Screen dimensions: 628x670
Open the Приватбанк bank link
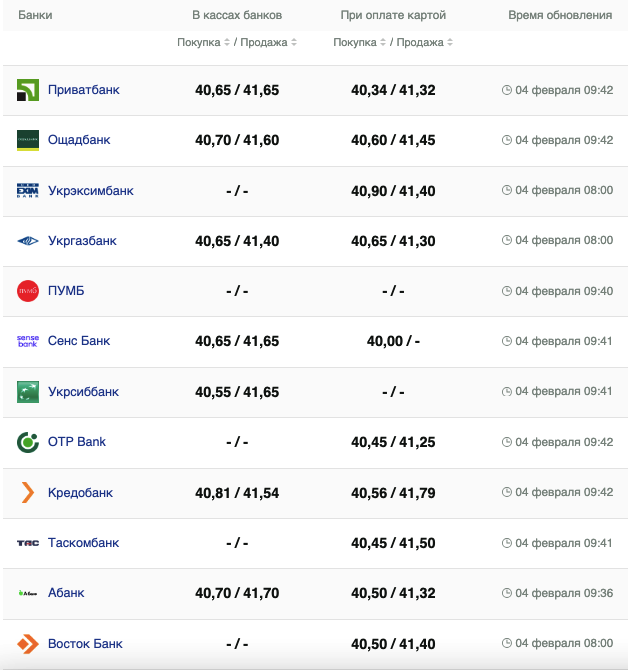pyautogui.click(x=83, y=90)
